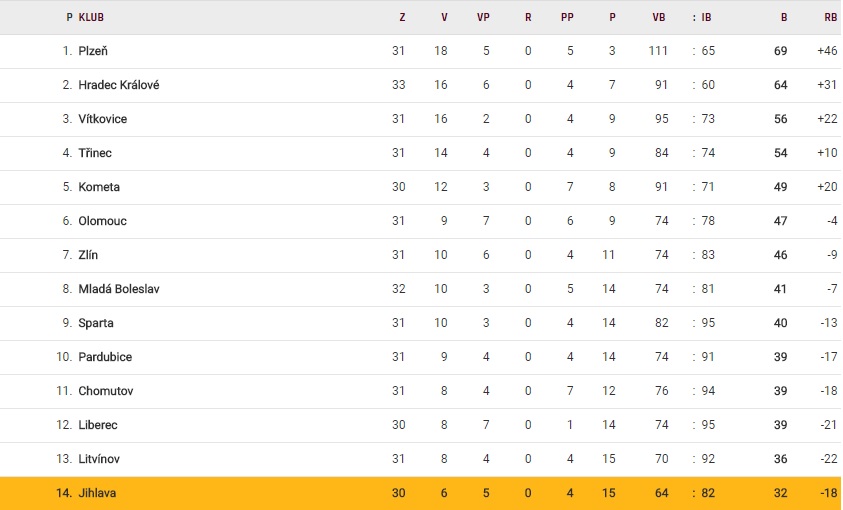Click the highlighted Jihlava team name
843x510 pixels.
pos(97,493)
